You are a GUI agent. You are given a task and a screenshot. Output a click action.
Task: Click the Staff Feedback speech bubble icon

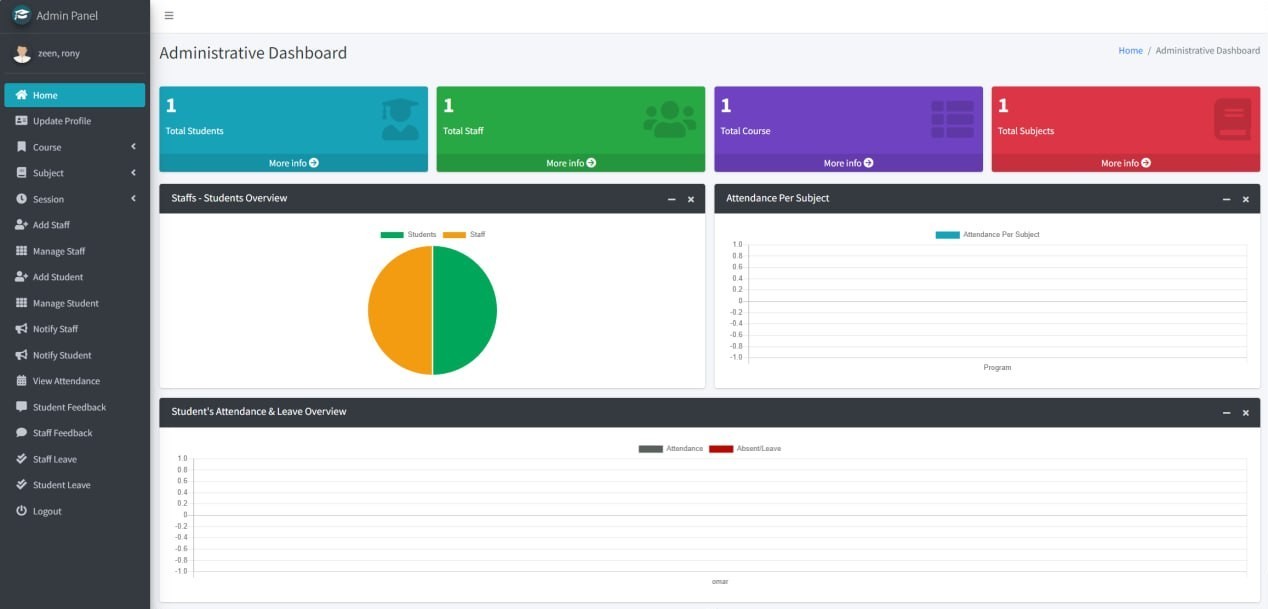click(21, 433)
